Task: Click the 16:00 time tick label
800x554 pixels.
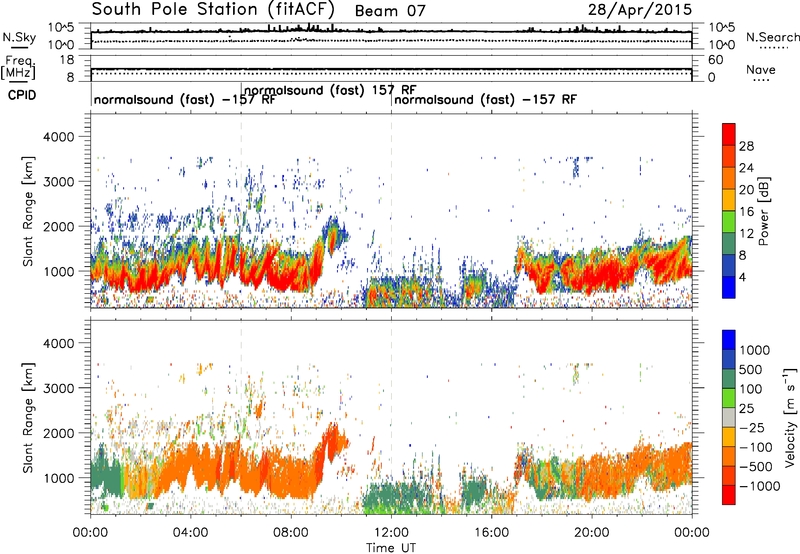Action: tap(491, 533)
